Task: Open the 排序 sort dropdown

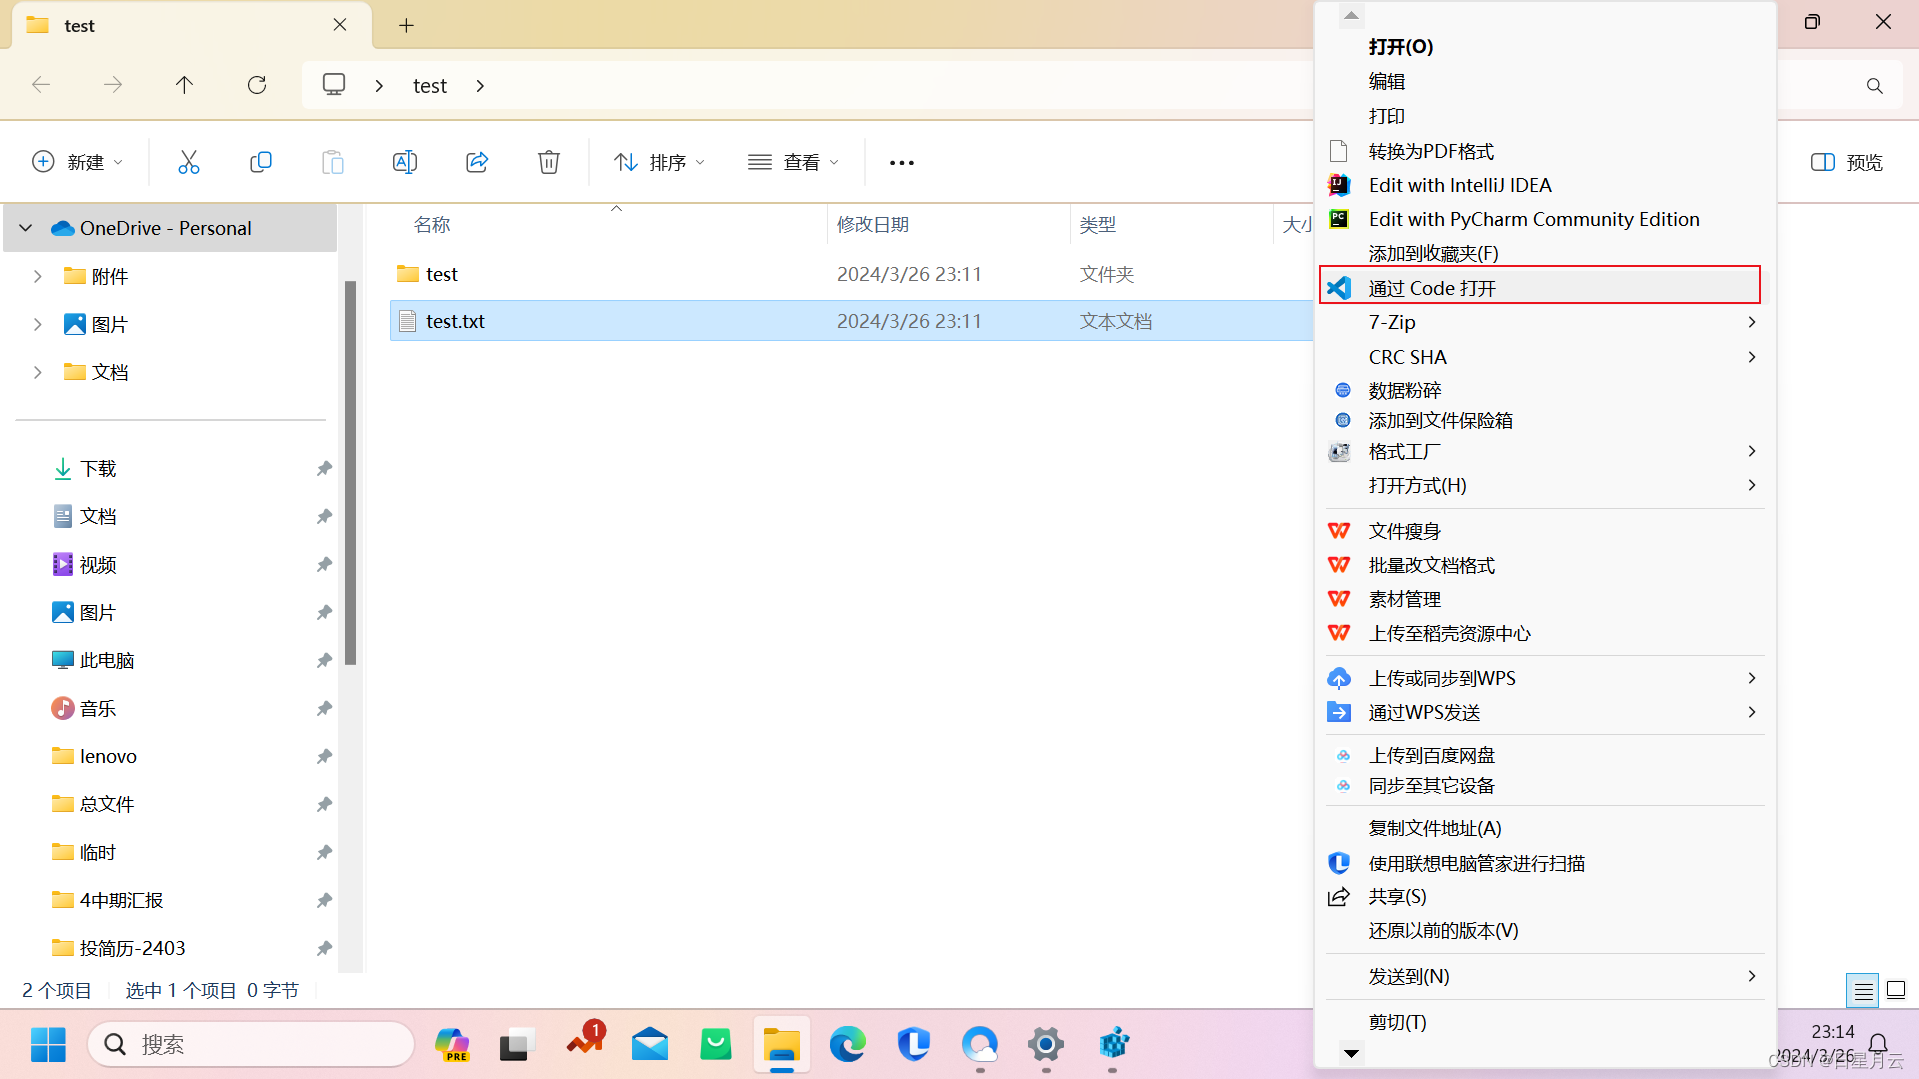Action: click(x=658, y=161)
